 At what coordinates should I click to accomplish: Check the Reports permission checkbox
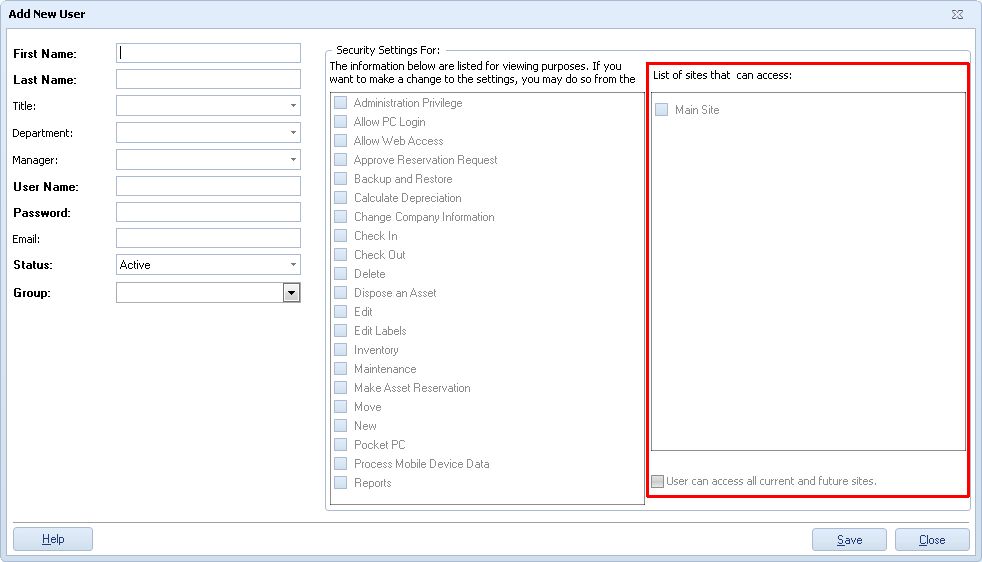[341, 483]
